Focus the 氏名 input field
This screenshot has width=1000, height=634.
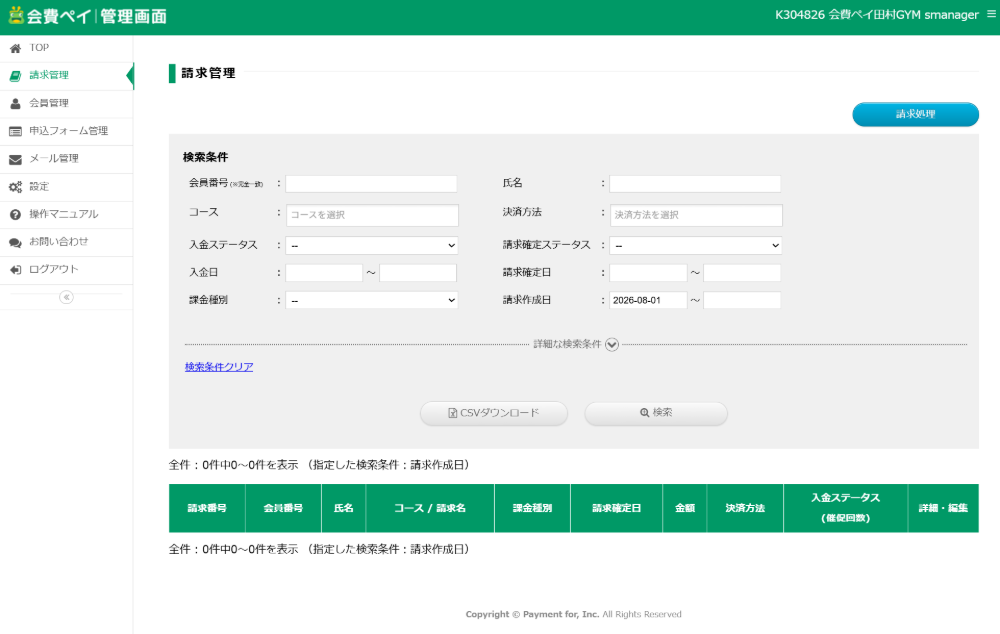(x=695, y=184)
